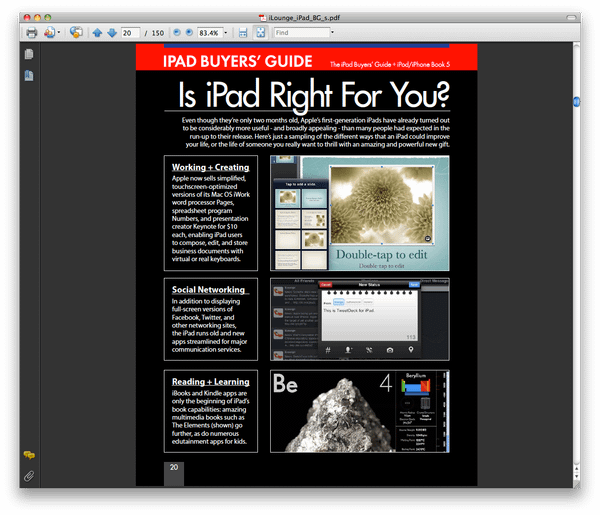Image resolution: width=600 pixels, height=515 pixels.
Task: Click the "IPAD BUYERS' GUIDE" banner title
Action: 238,61
